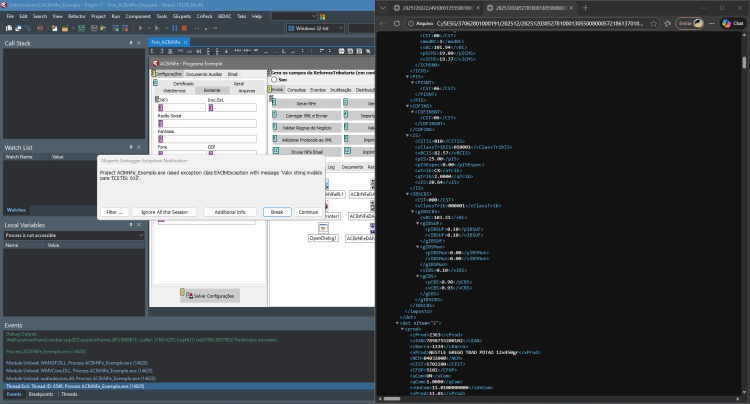The height and width of the screenshot is (404, 750).
Task: Open the Project menu
Action: click(x=98, y=16)
